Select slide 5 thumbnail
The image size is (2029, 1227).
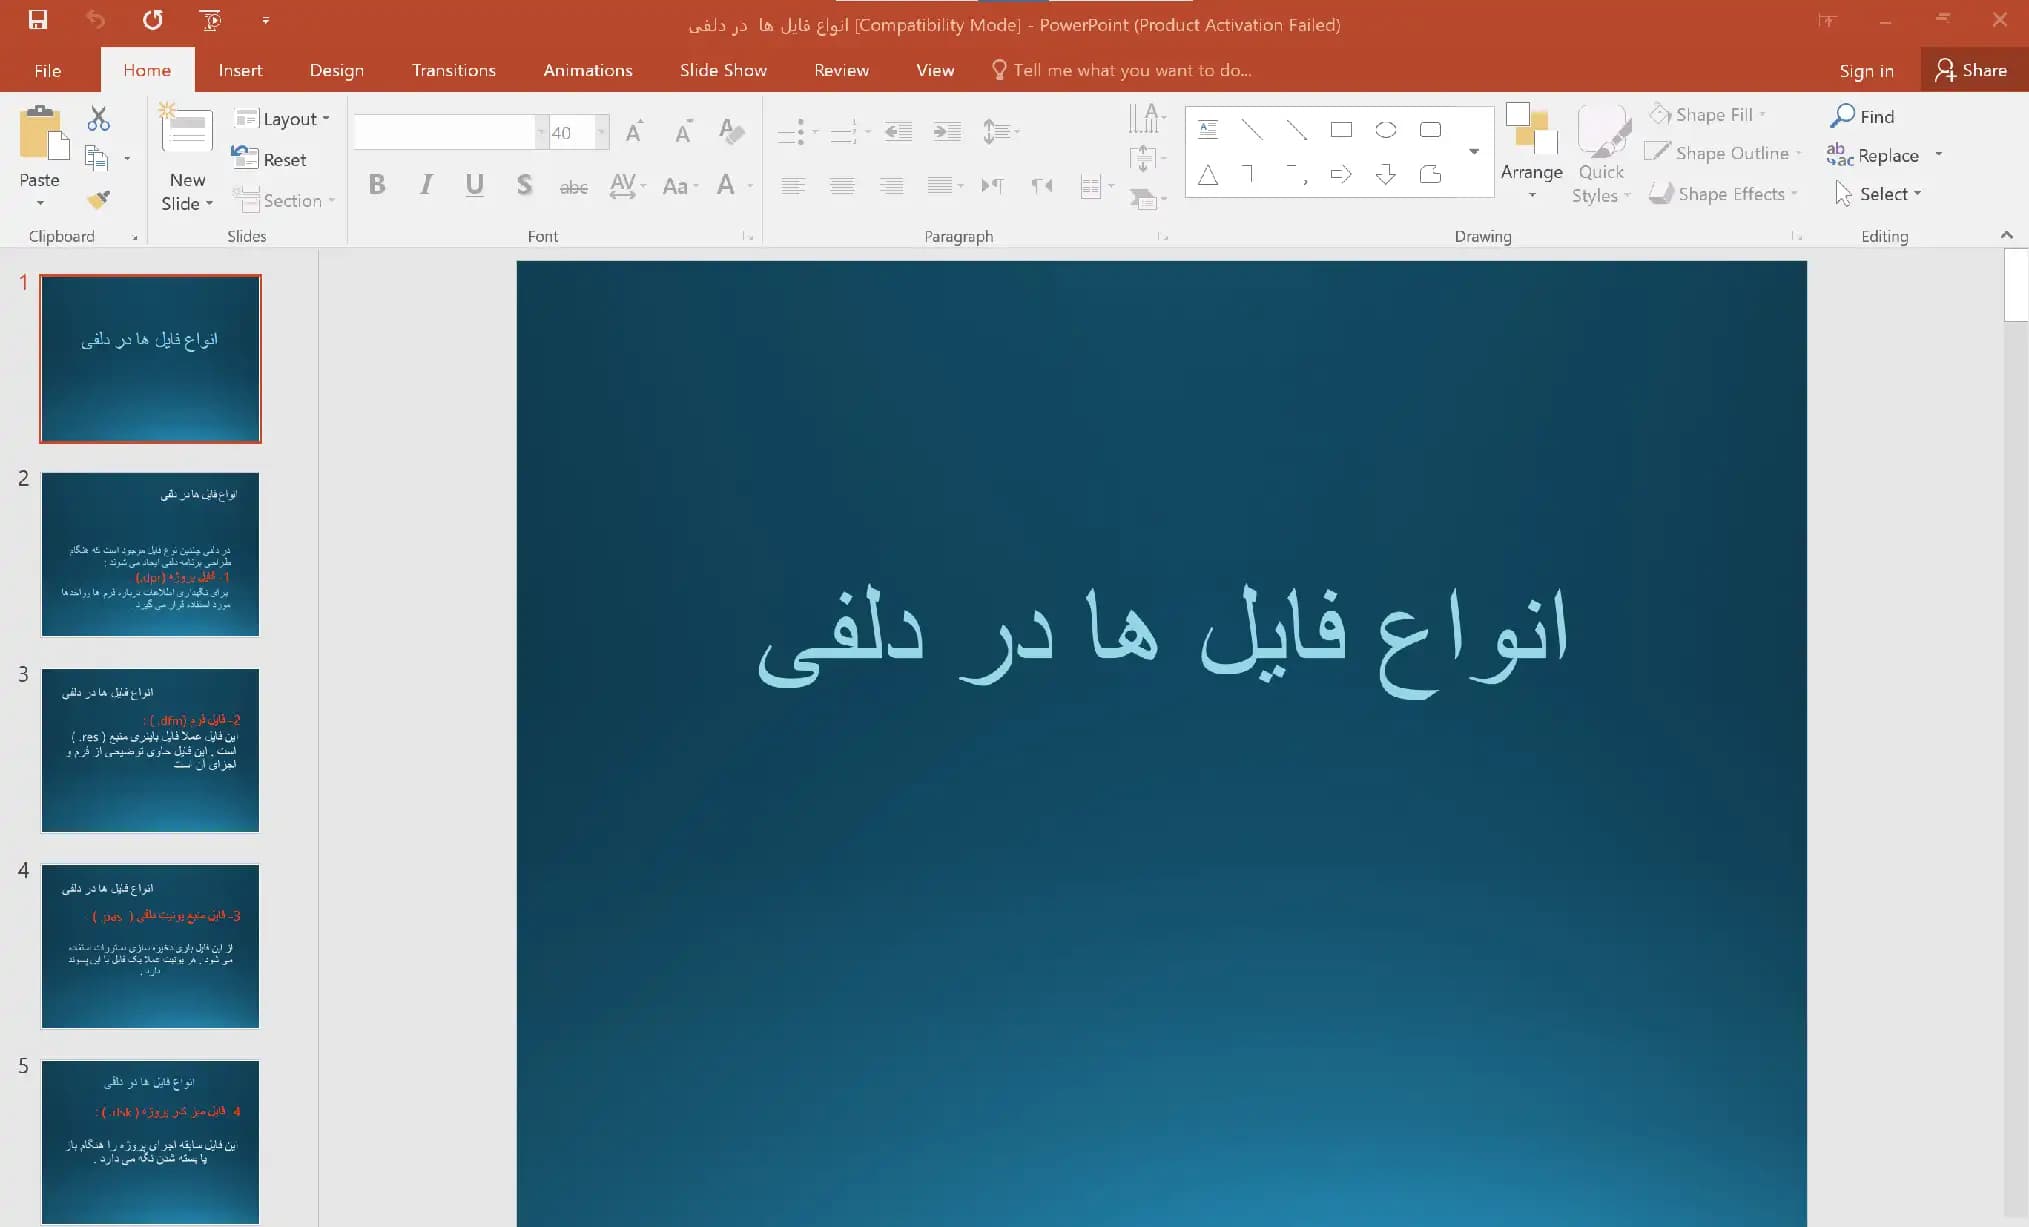150,1142
